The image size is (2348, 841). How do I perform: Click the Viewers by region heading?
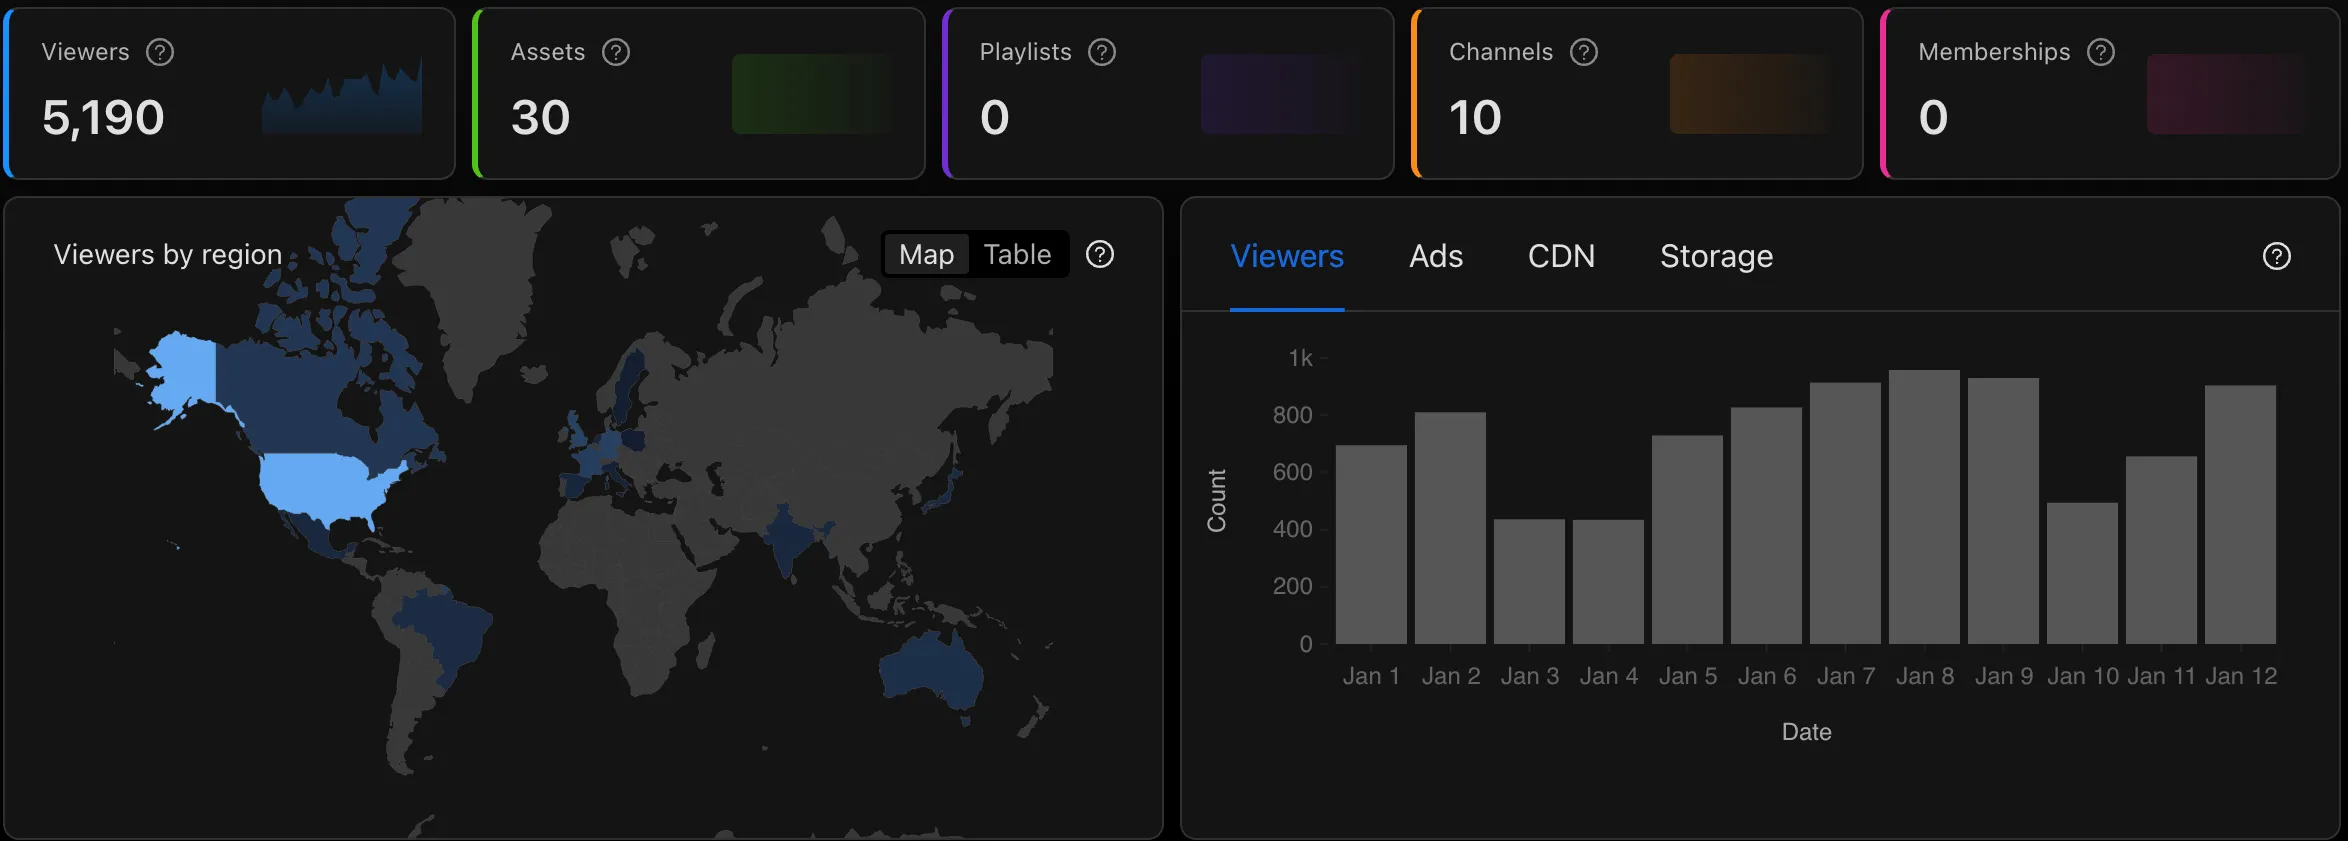coord(168,255)
